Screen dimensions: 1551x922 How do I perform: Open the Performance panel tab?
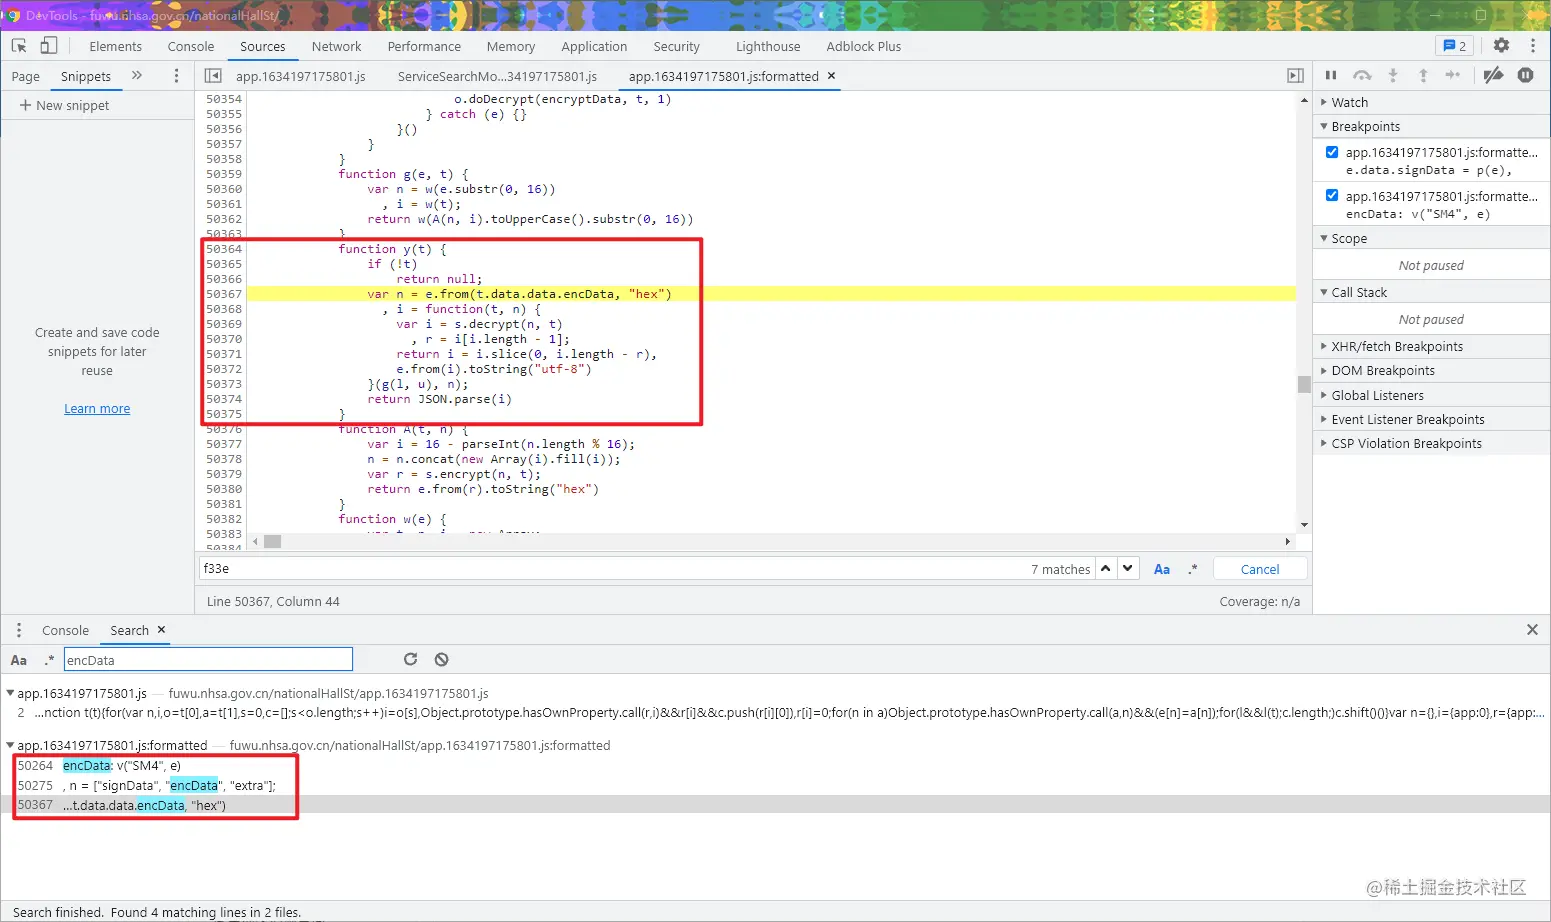[x=424, y=46]
